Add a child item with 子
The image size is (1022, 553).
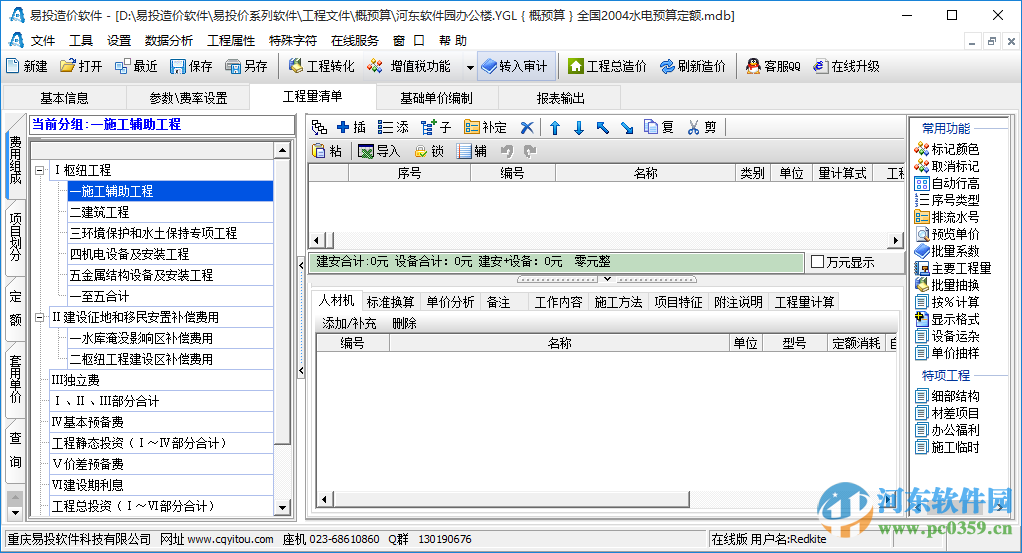(435, 127)
